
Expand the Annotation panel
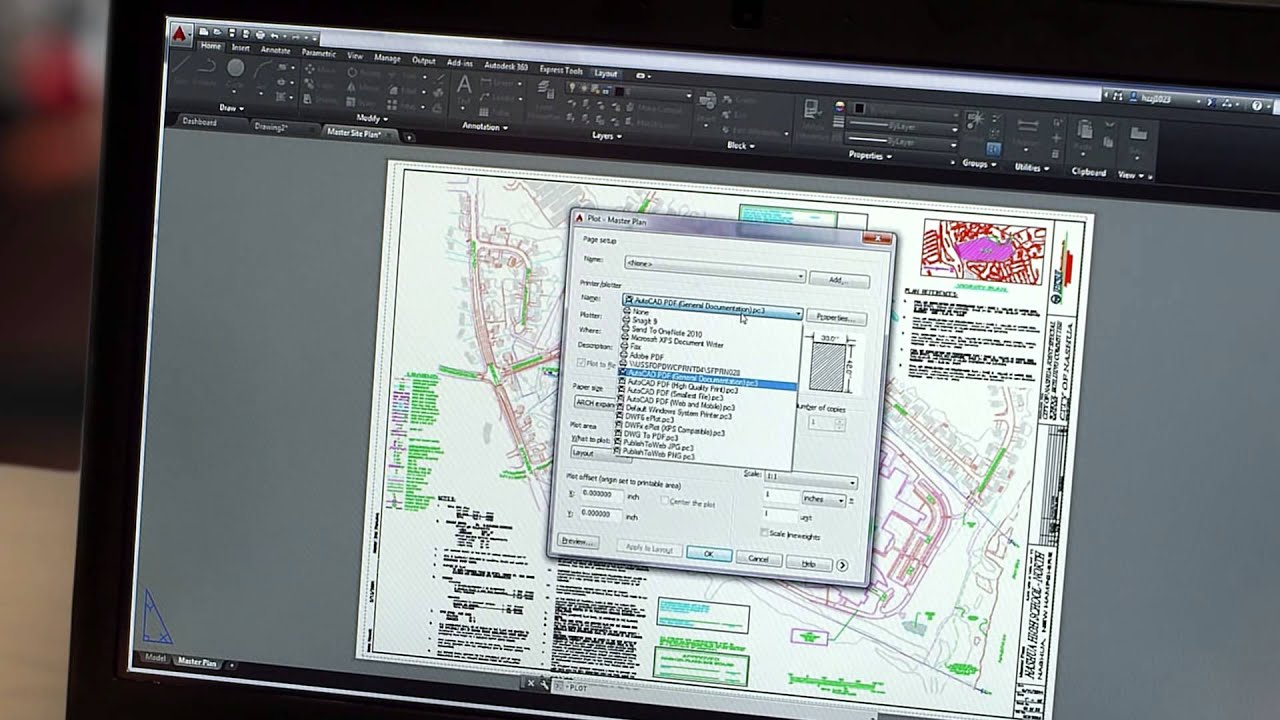(x=485, y=127)
